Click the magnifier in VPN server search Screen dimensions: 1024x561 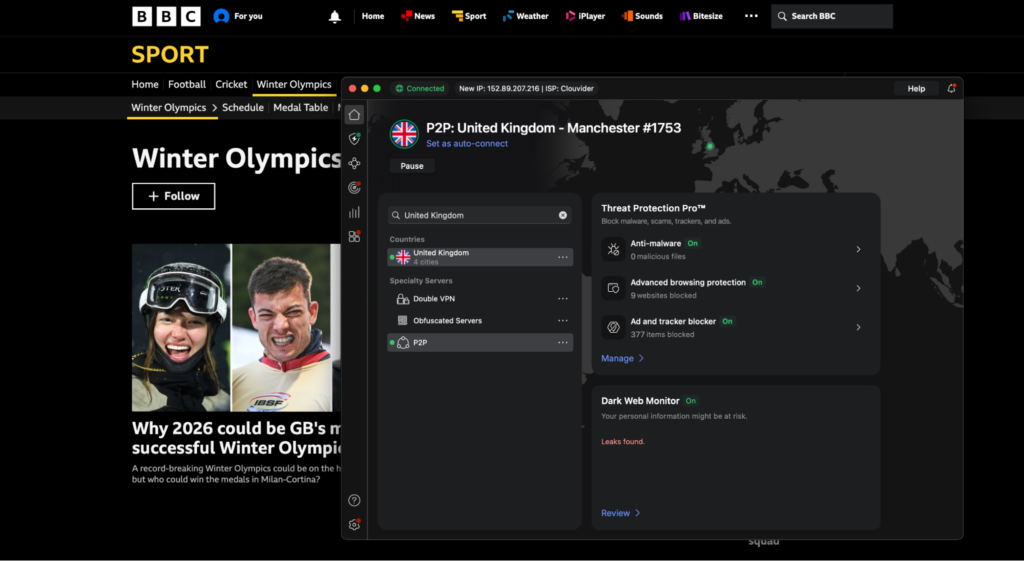[x=396, y=215]
